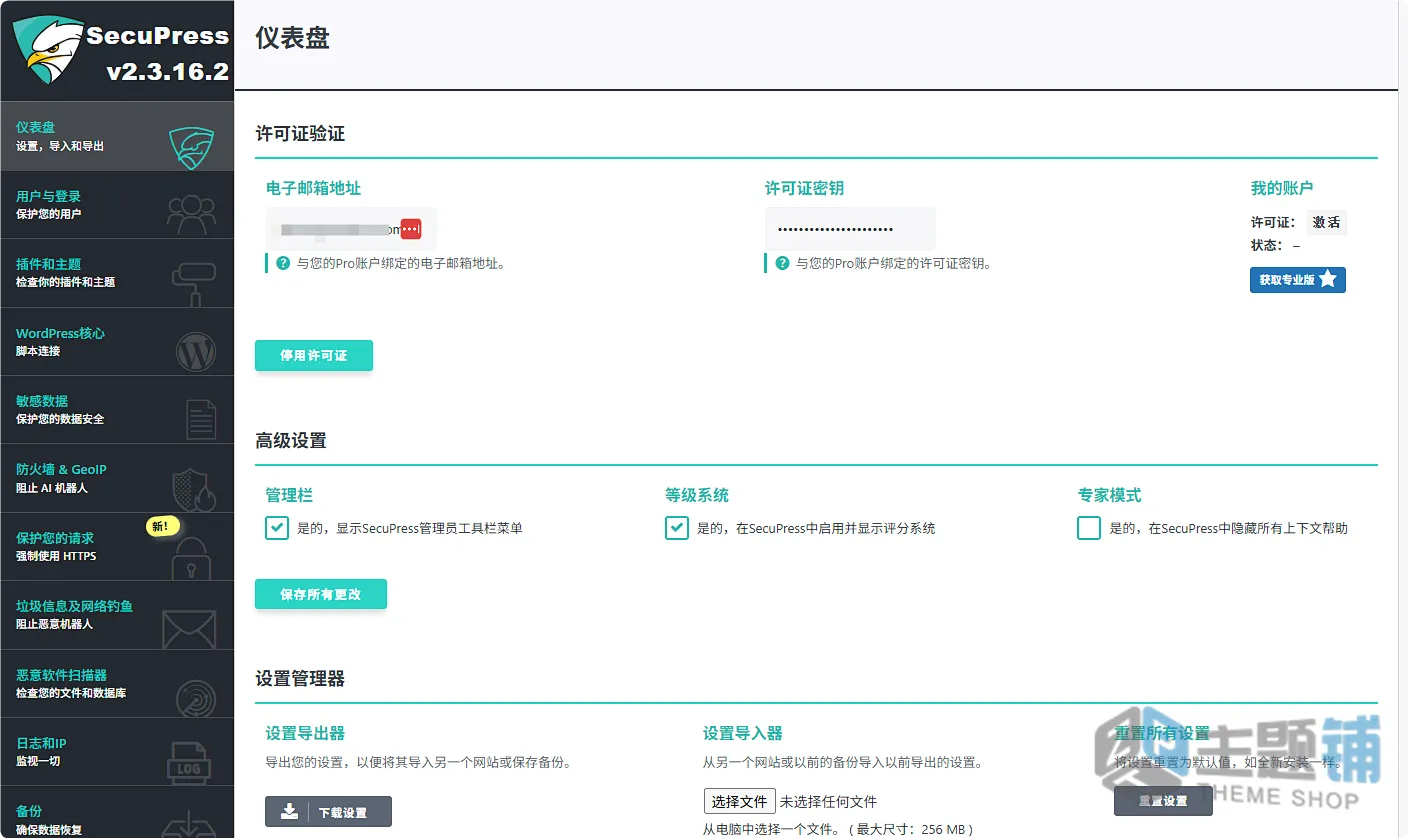The width and height of the screenshot is (1408, 838).
Task: Enable the 专家模式 expert mode checkbox
Action: (1089, 528)
